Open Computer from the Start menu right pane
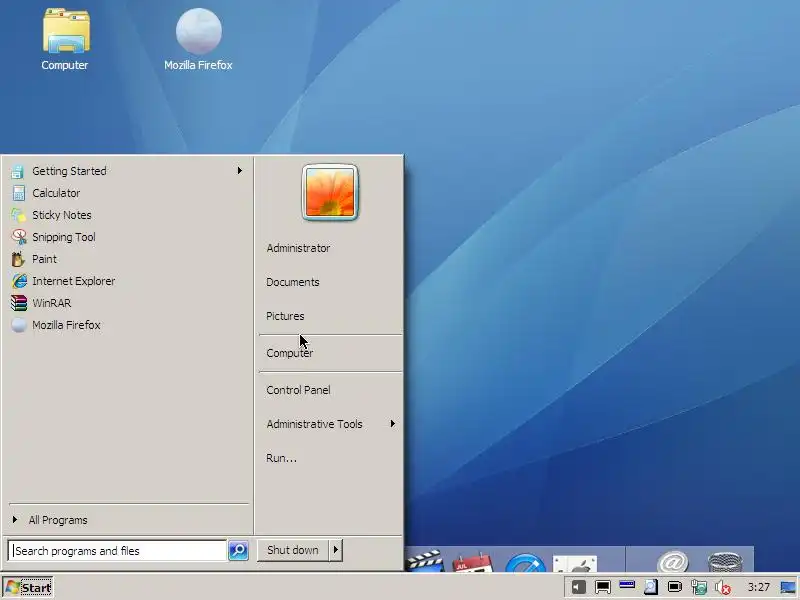 pyautogui.click(x=290, y=353)
